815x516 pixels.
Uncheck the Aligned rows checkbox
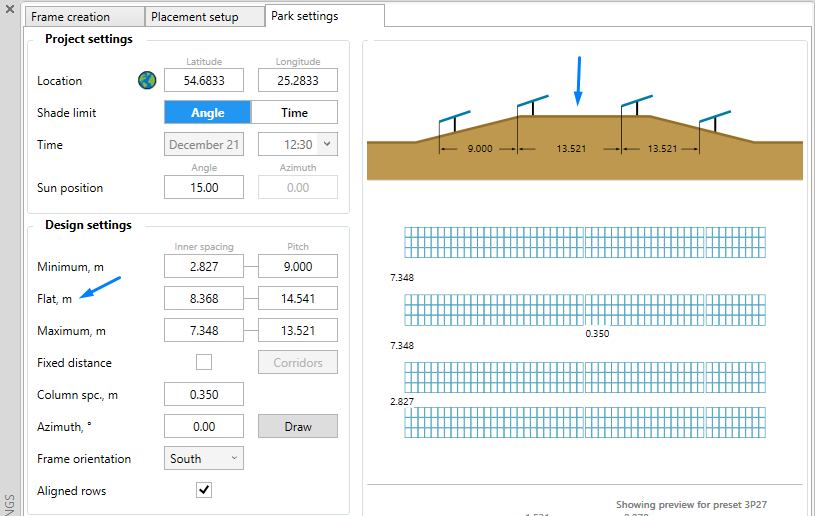(x=204, y=489)
